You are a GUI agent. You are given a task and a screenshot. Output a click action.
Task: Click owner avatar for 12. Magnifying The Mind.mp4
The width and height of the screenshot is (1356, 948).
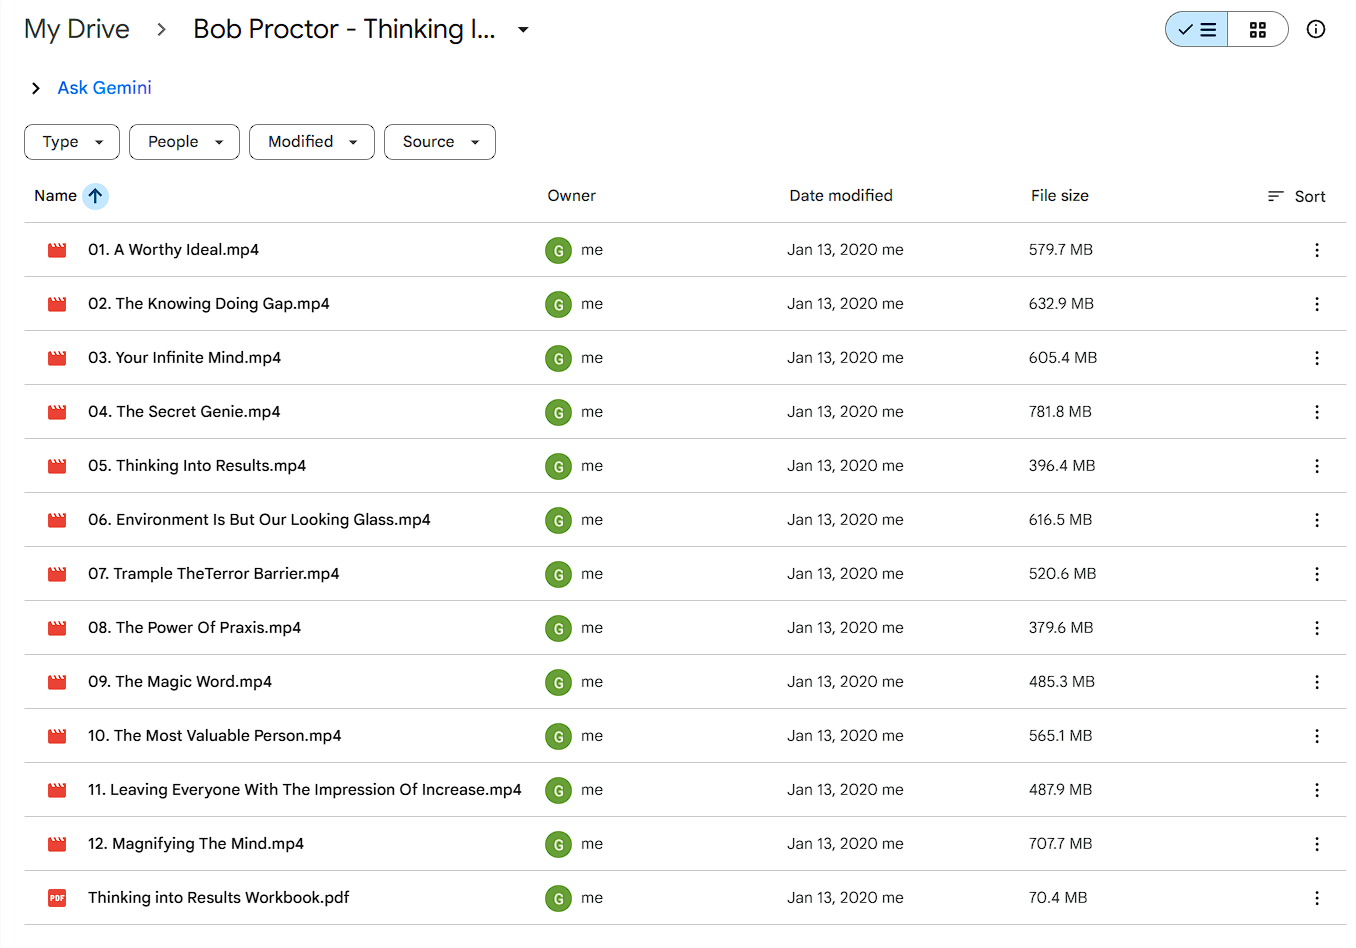click(558, 844)
